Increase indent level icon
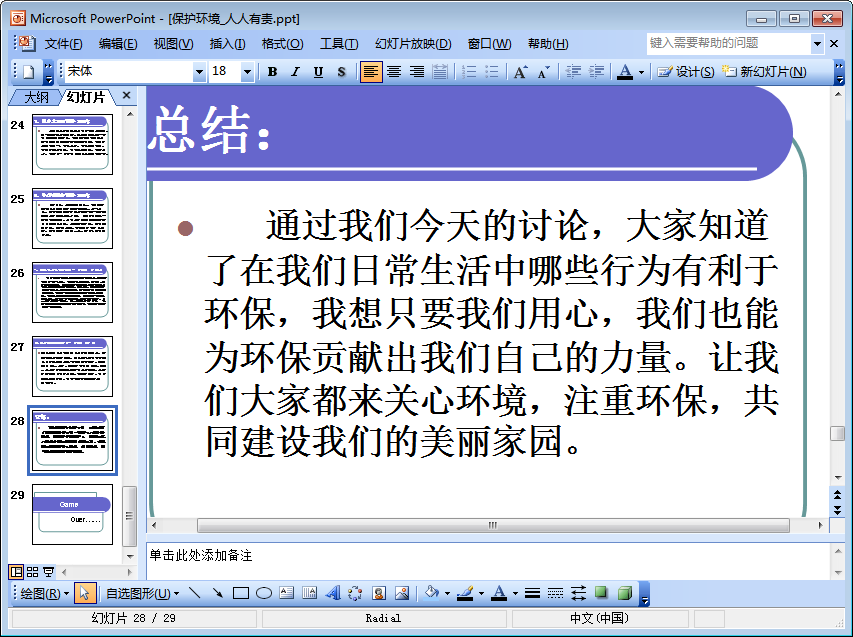 [596, 72]
